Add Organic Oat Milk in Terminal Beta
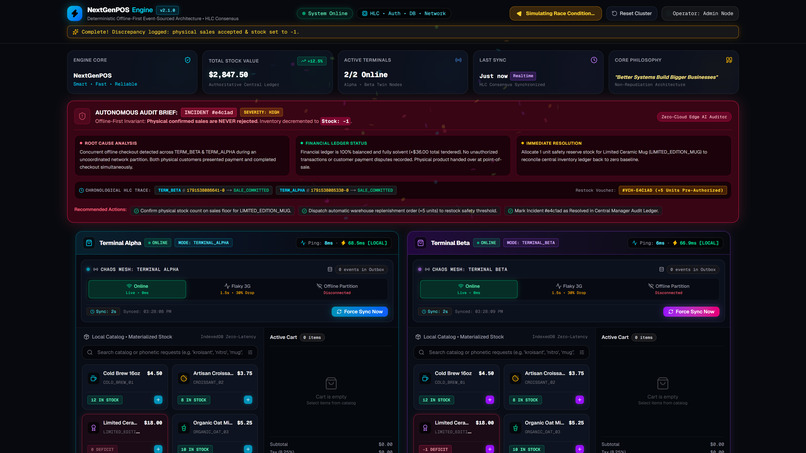 579,449
